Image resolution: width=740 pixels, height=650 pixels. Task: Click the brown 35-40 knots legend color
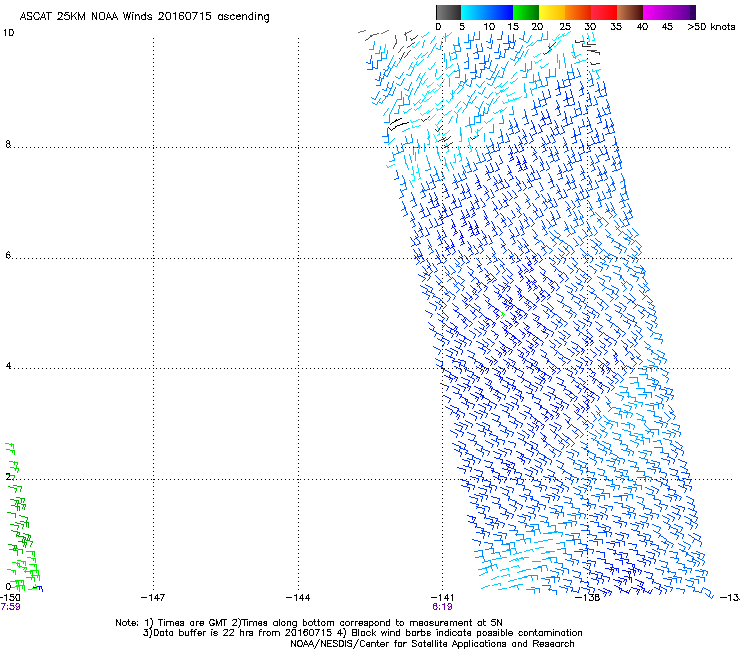tap(630, 12)
